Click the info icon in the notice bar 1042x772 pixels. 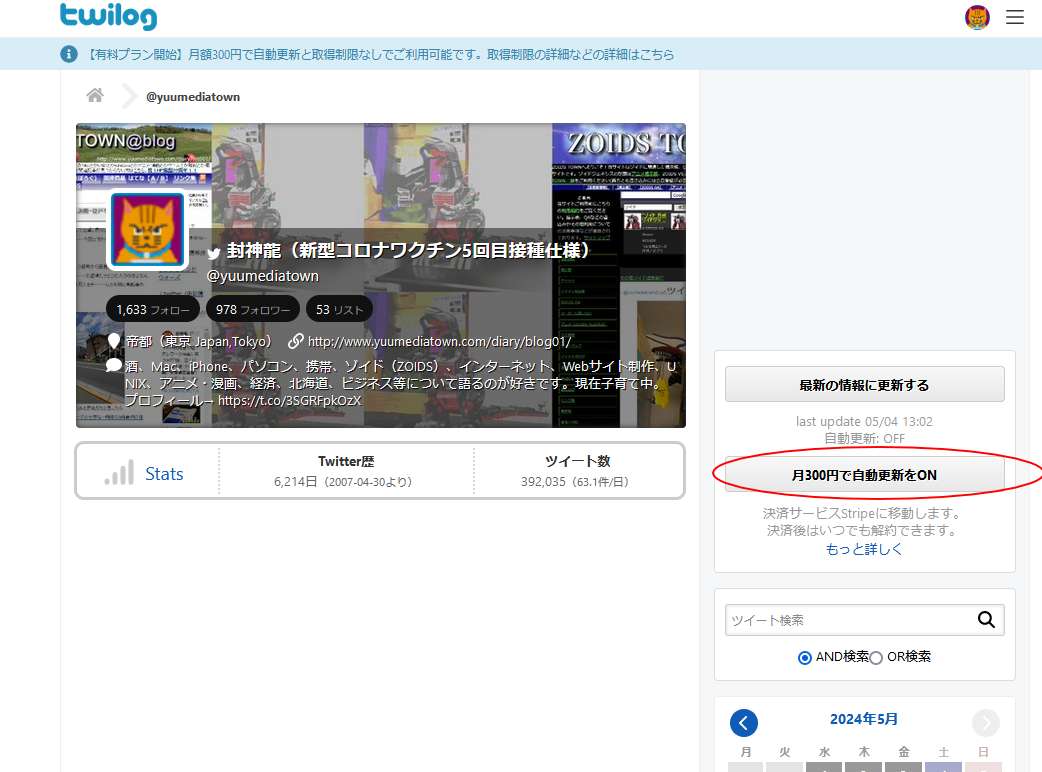click(68, 55)
